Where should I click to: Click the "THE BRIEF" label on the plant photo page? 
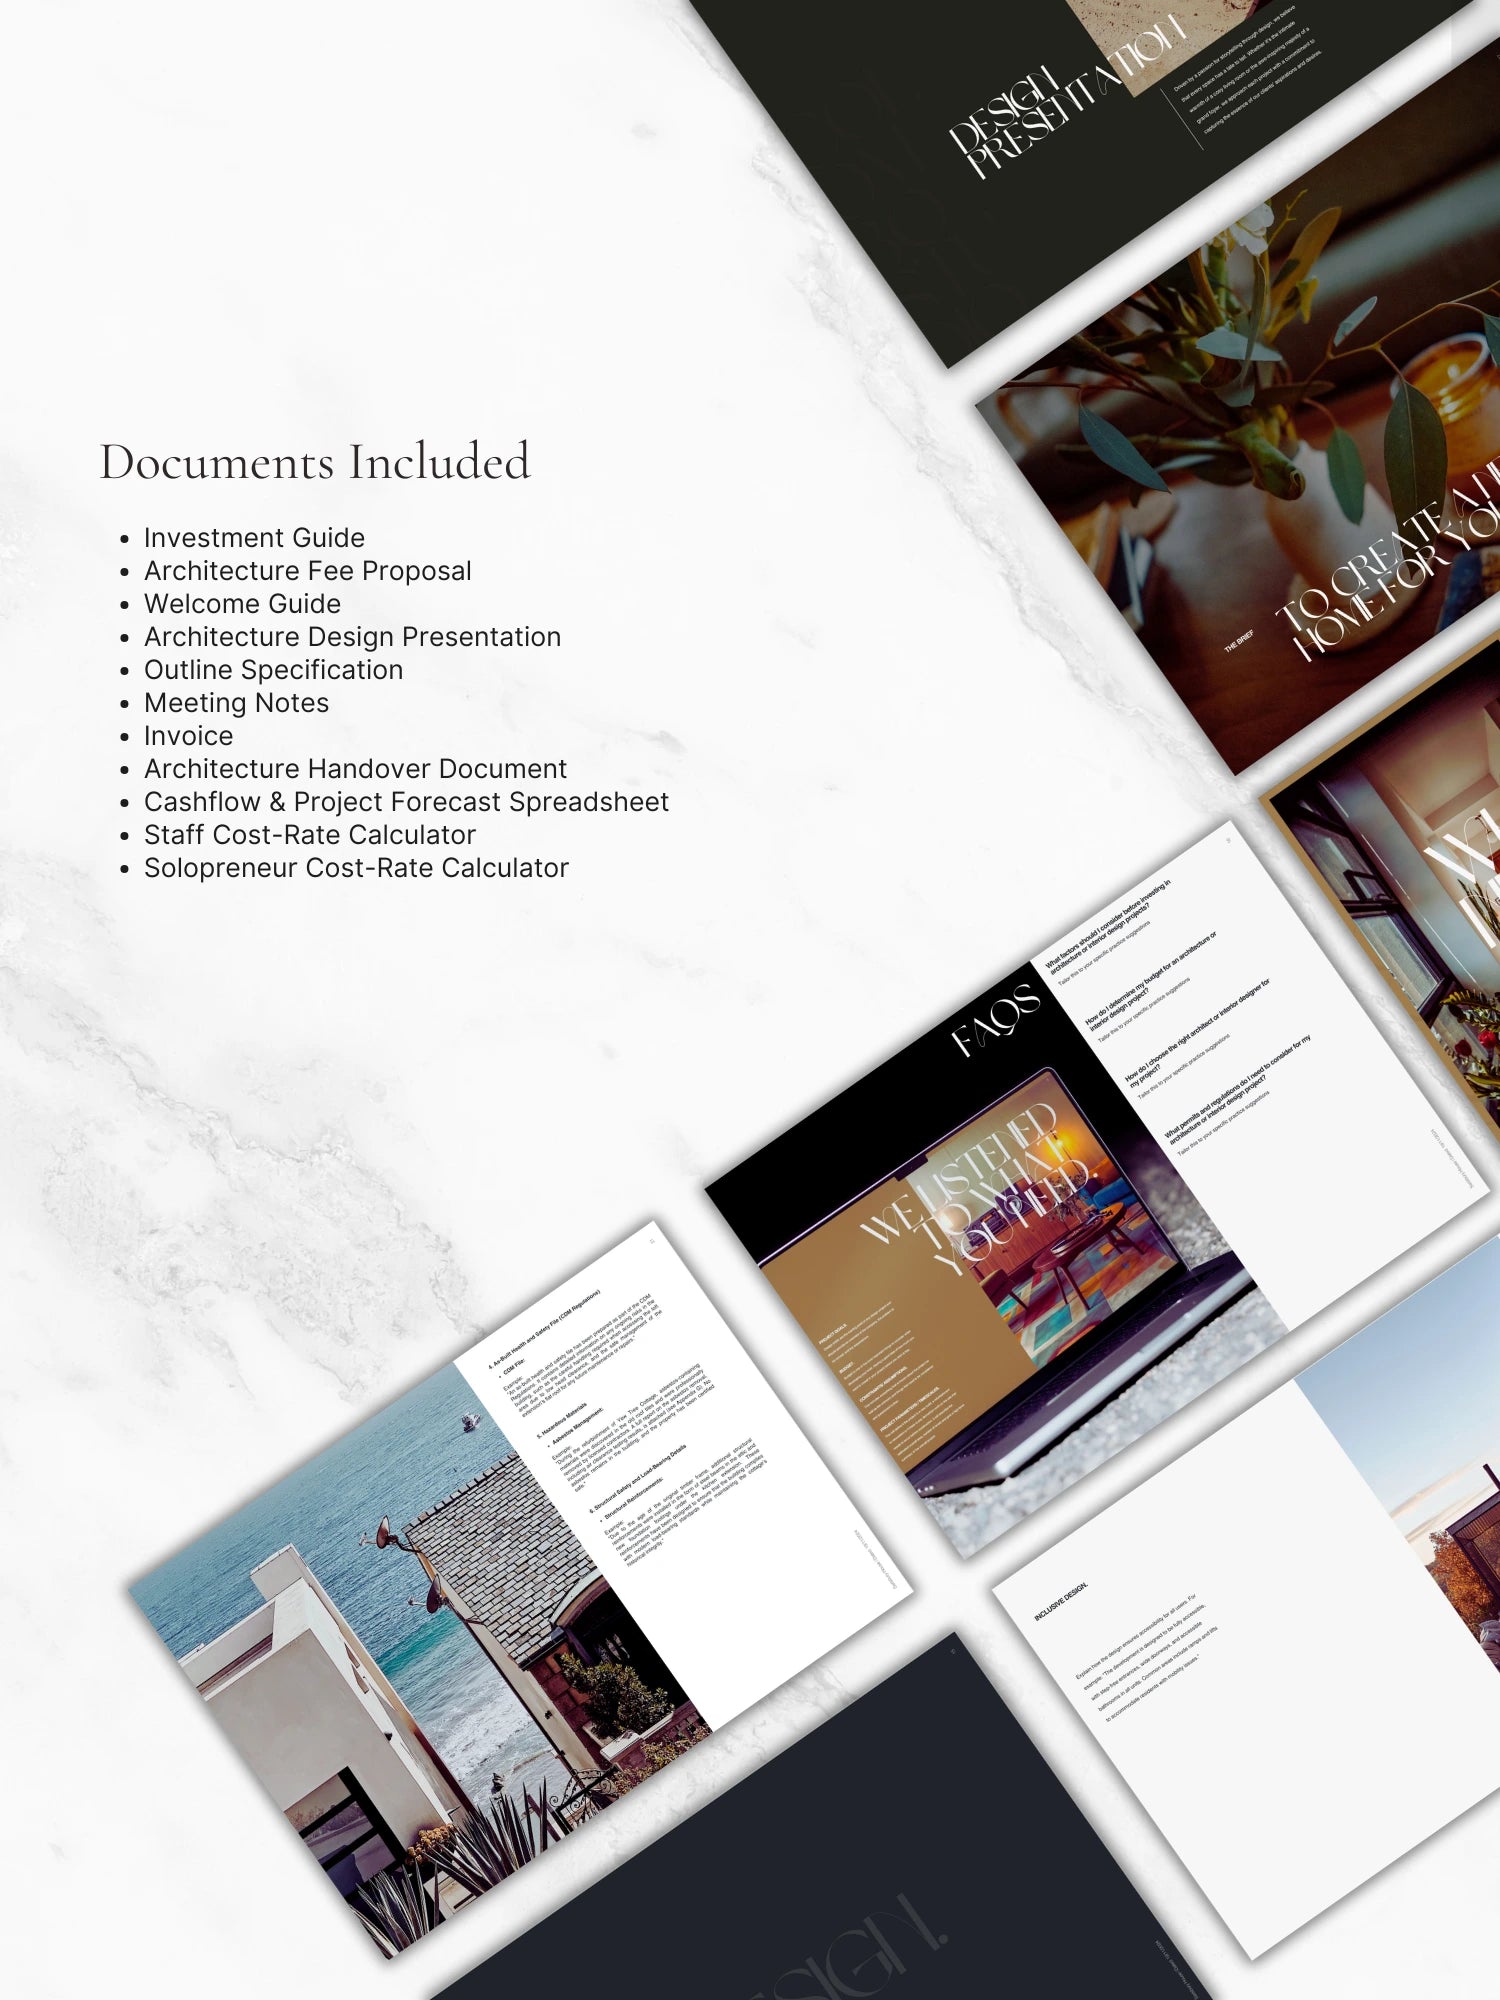click(x=1239, y=641)
